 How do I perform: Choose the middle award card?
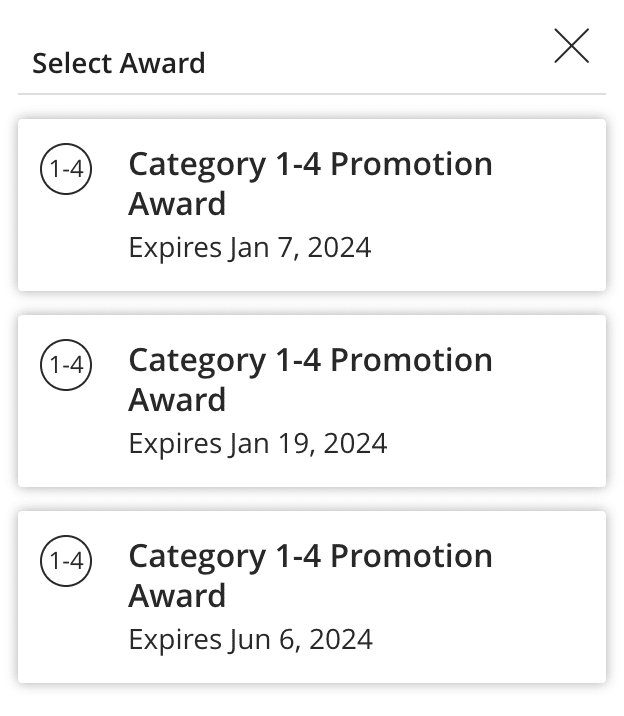coord(312,401)
